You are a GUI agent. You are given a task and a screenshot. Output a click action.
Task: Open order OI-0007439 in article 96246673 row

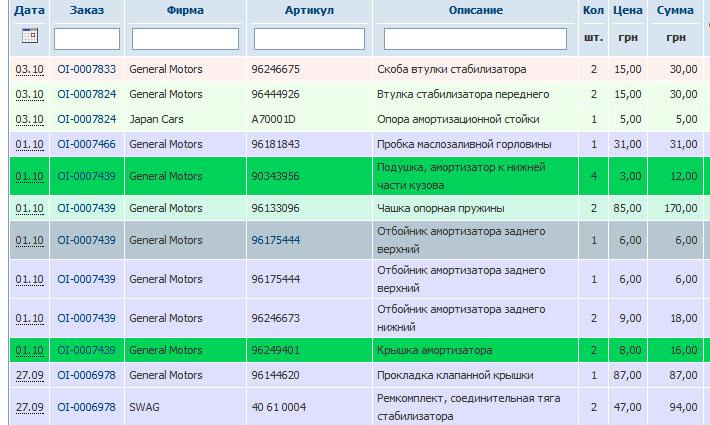pyautogui.click(x=86, y=318)
